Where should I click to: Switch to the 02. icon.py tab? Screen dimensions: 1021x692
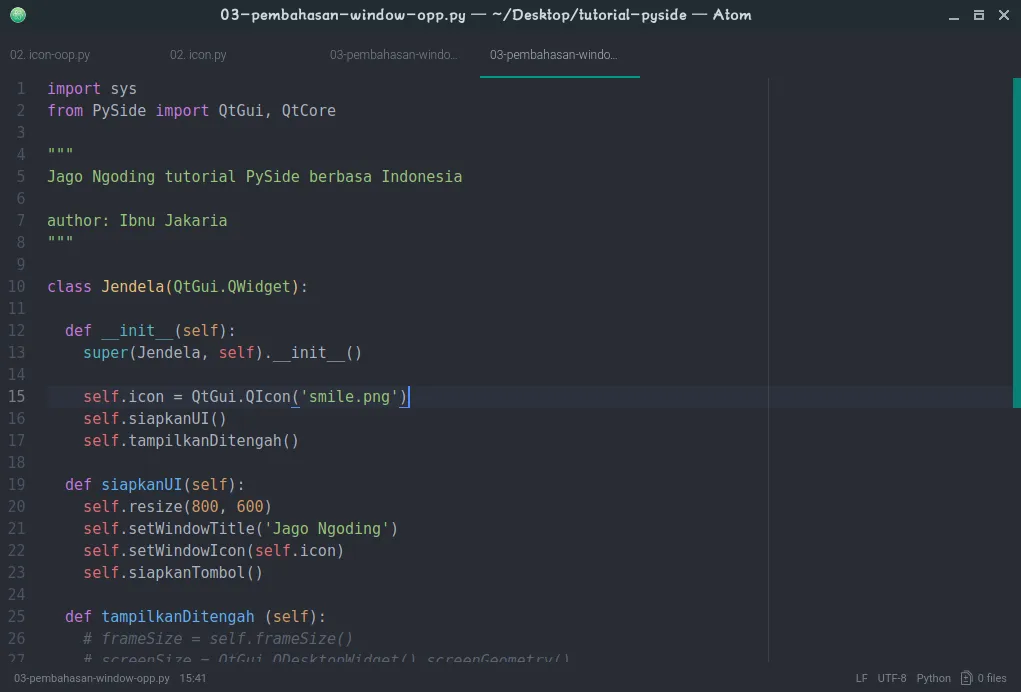pyautogui.click(x=198, y=55)
